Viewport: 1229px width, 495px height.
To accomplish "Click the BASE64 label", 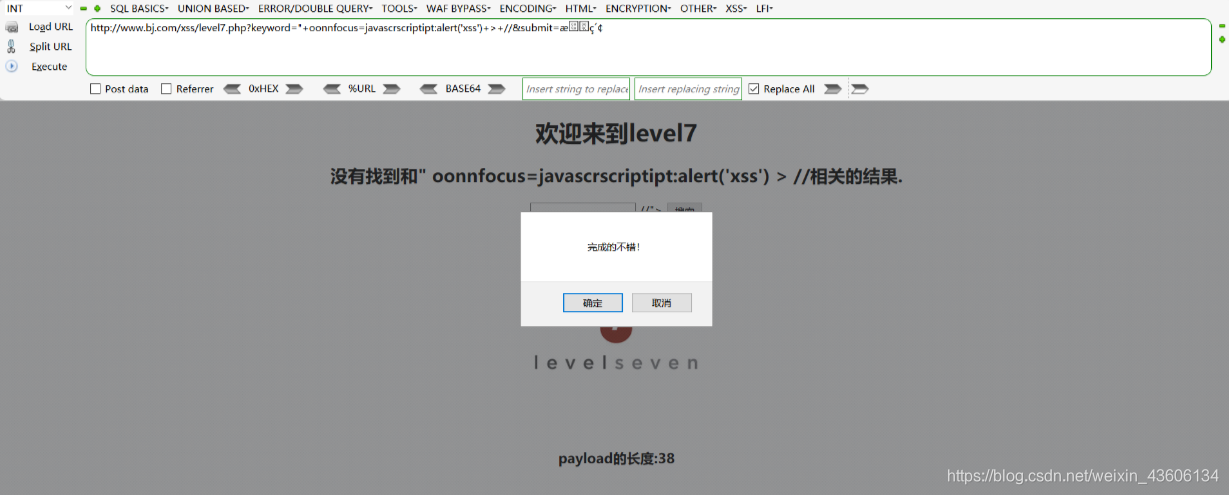I will (462, 89).
